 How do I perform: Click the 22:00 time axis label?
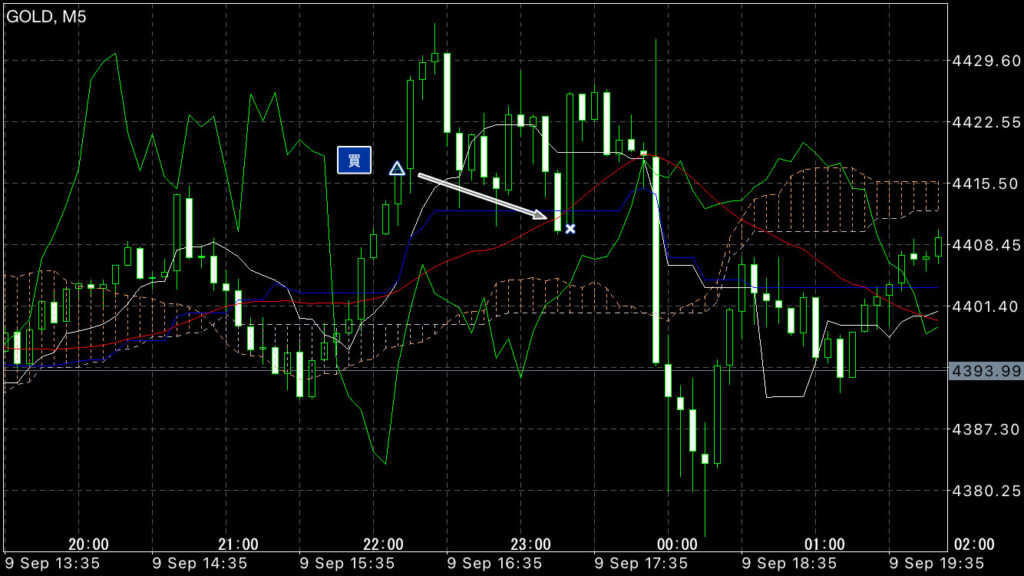[383, 544]
